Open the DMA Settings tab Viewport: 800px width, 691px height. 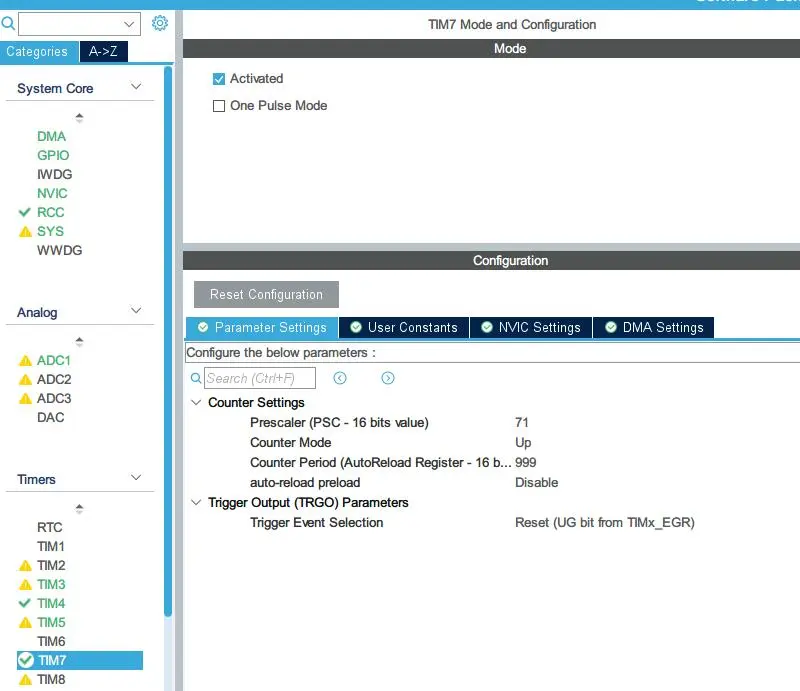pyautogui.click(x=653, y=328)
